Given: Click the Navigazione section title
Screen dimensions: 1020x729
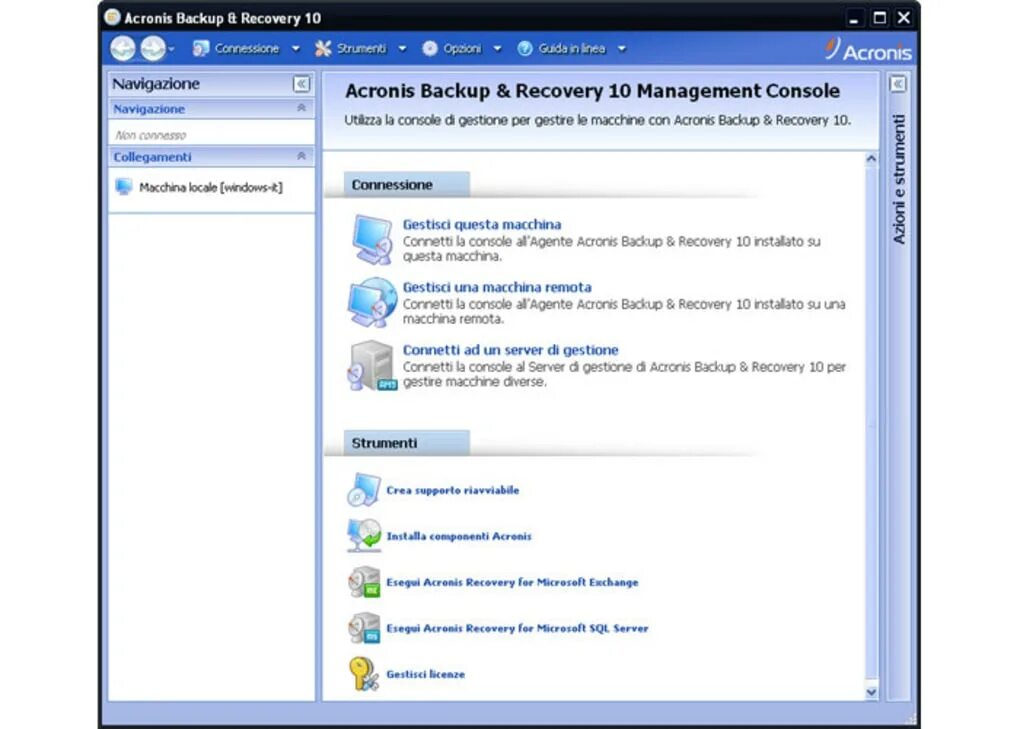Looking at the screenshot, I should coord(149,109).
